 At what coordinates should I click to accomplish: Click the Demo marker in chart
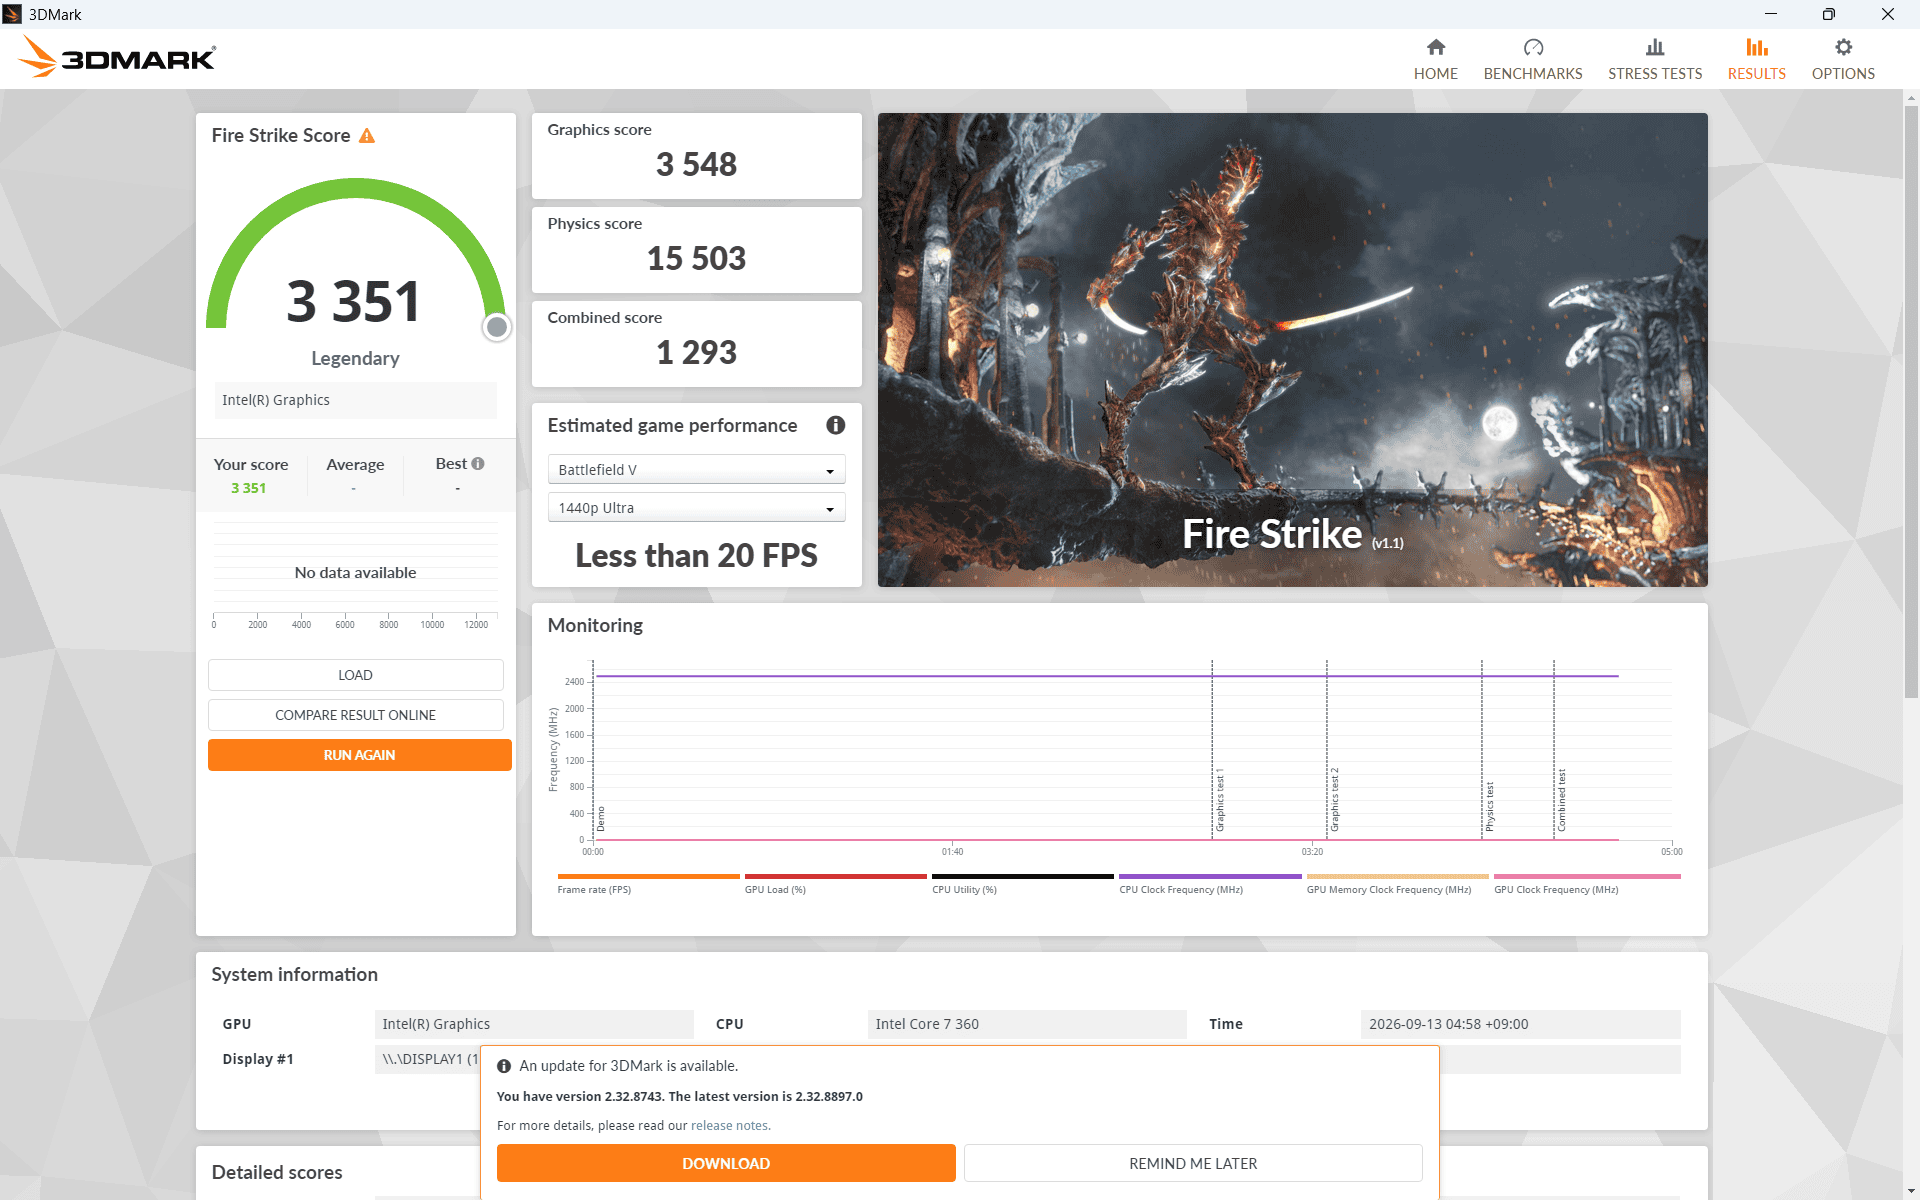point(600,819)
